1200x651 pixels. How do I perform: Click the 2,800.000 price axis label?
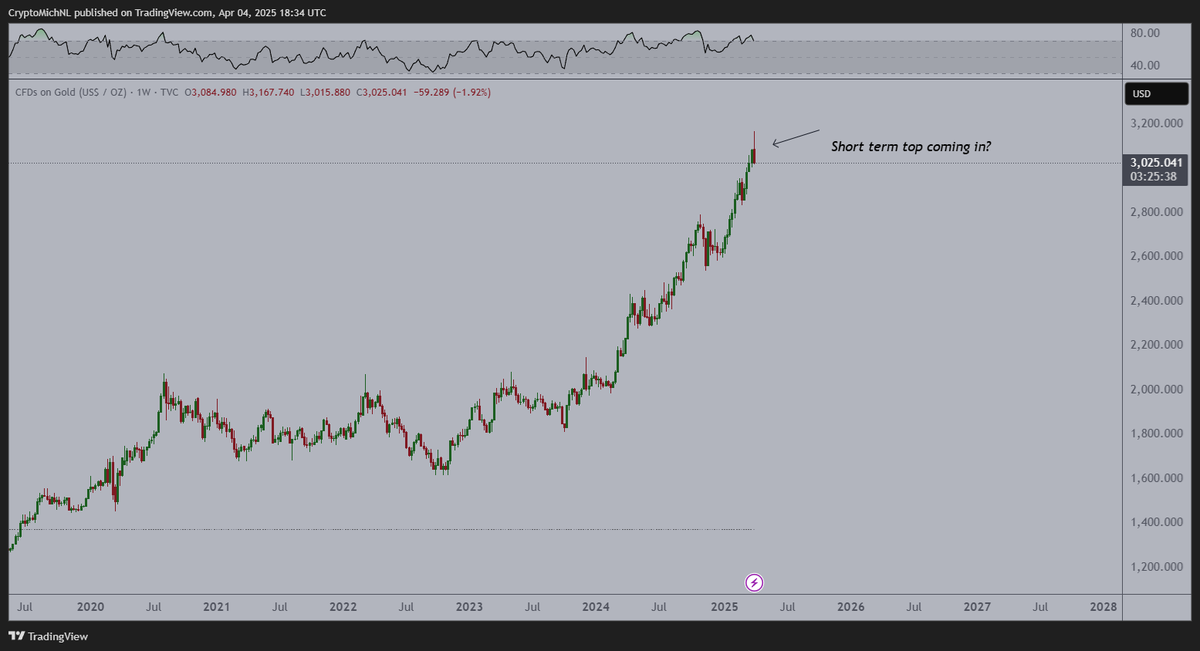(x=1159, y=212)
